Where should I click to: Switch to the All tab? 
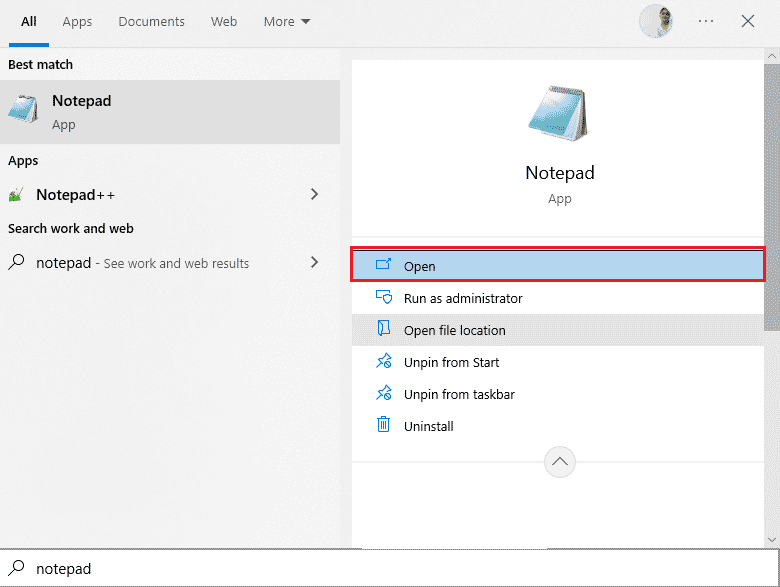pyautogui.click(x=29, y=22)
